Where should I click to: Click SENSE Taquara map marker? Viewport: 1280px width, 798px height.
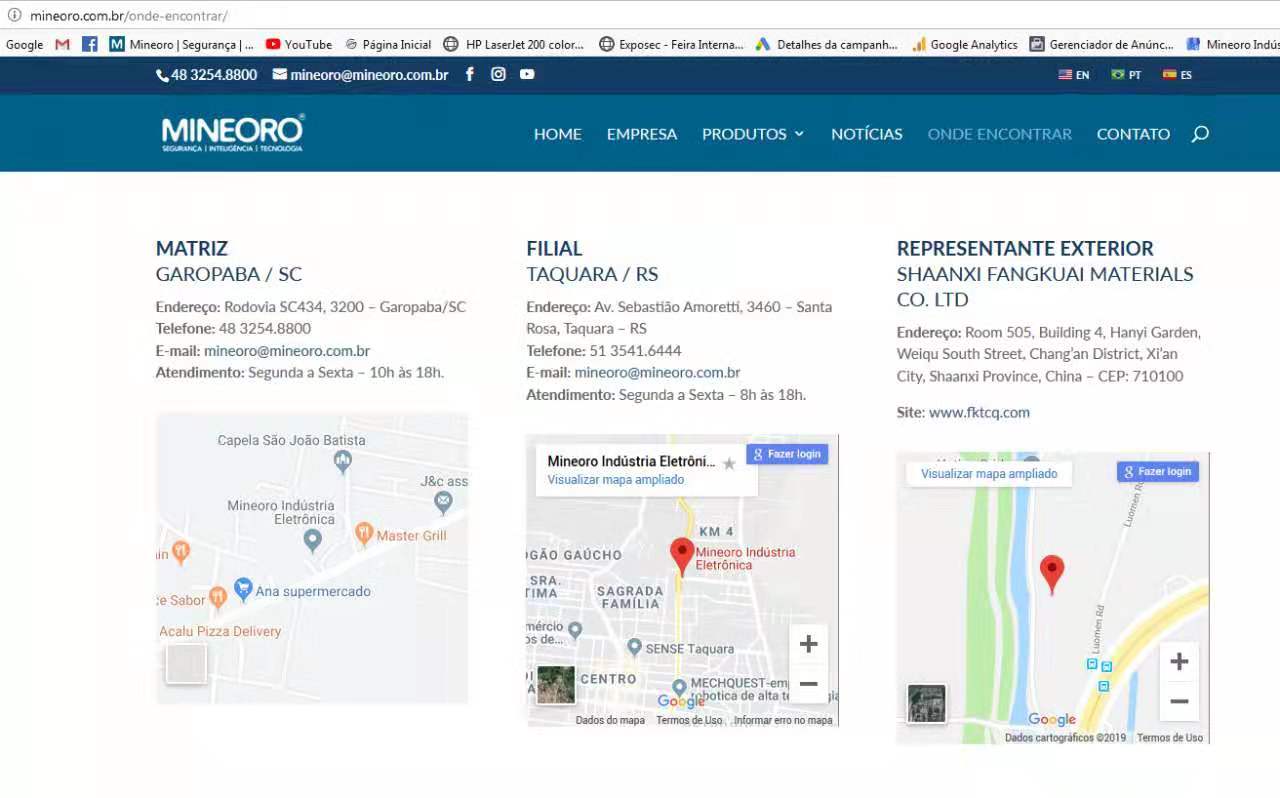click(634, 647)
